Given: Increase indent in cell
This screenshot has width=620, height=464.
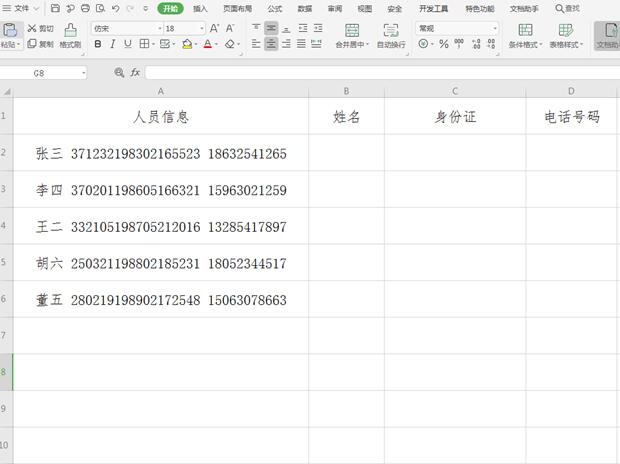Looking at the screenshot, I should [318, 28].
